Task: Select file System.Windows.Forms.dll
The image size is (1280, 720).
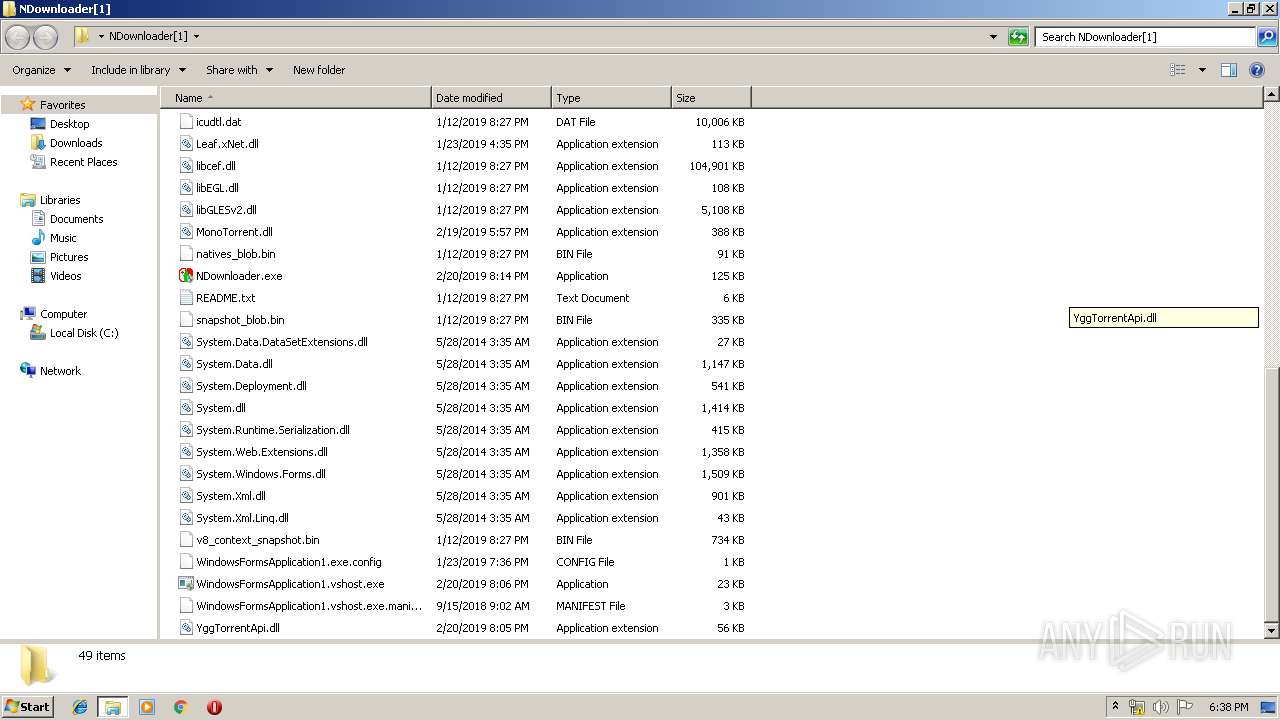Action: 261,474
